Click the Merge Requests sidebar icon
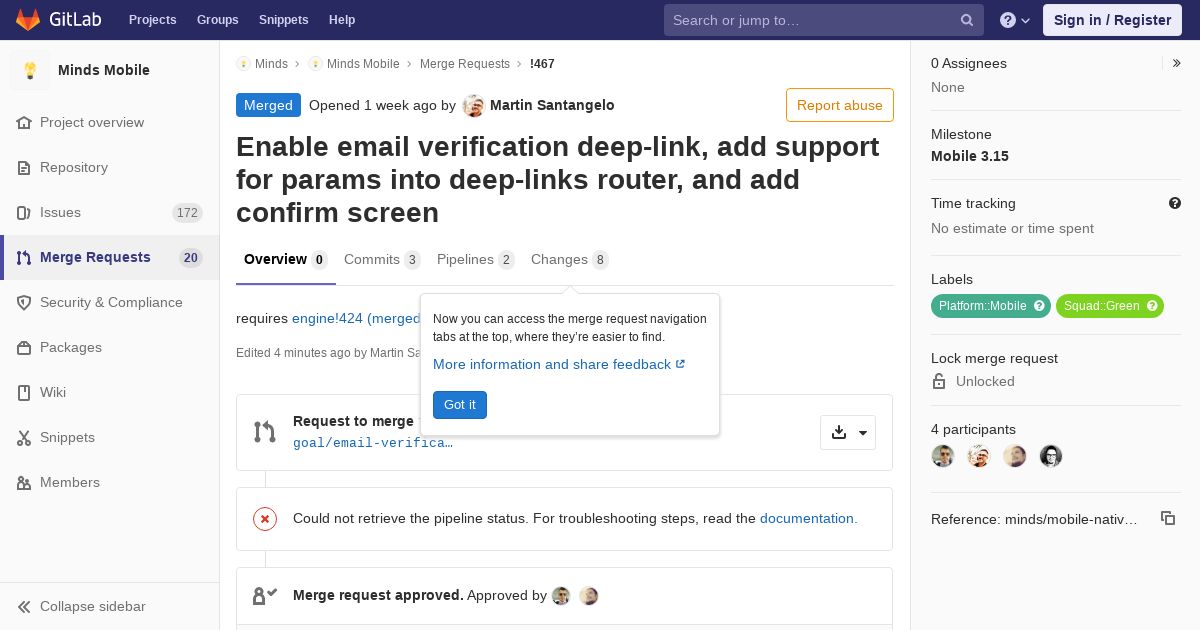The width and height of the screenshot is (1200, 630). 24,257
